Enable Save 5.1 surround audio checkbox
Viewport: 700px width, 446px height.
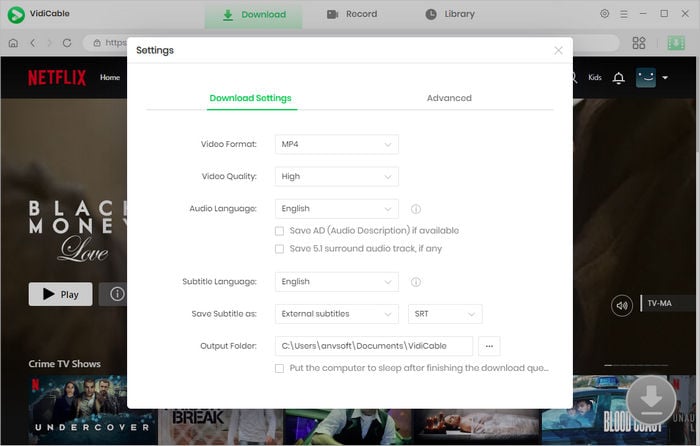[279, 249]
